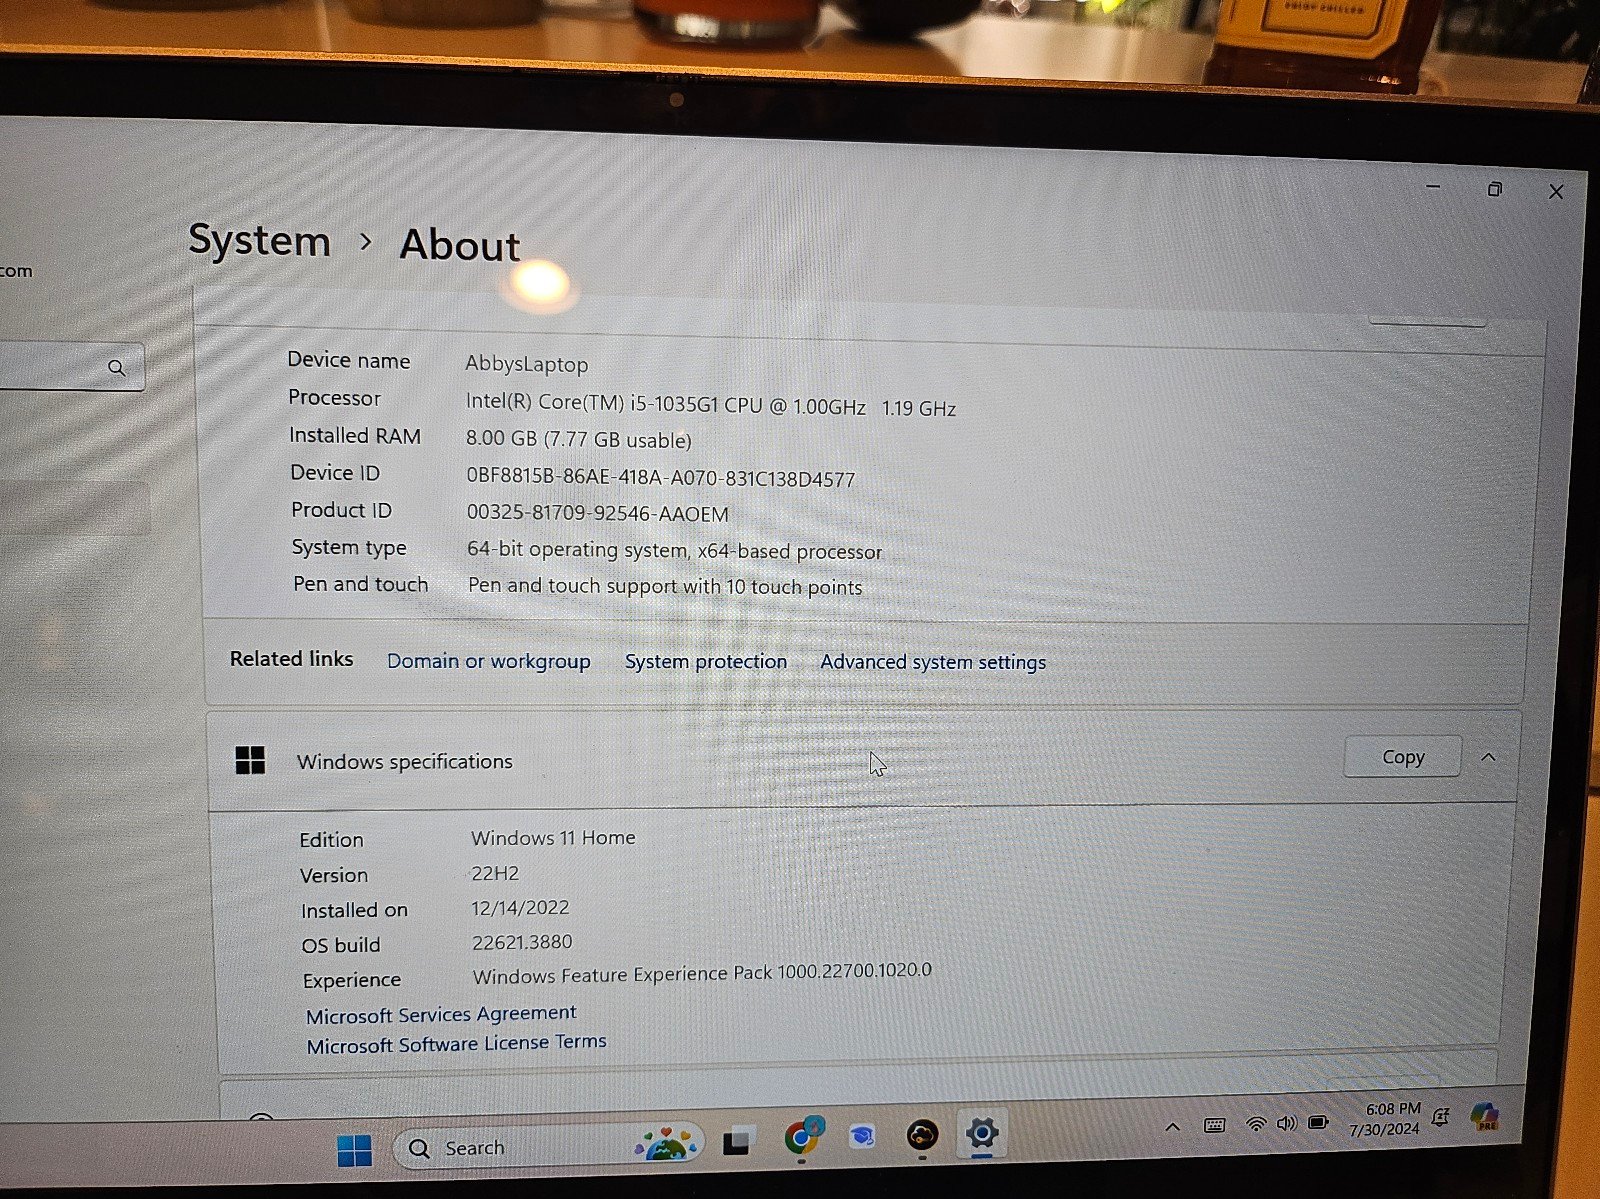The width and height of the screenshot is (1600, 1199).
Task: Click Installed on value 12/14/2022
Action: [x=520, y=908]
